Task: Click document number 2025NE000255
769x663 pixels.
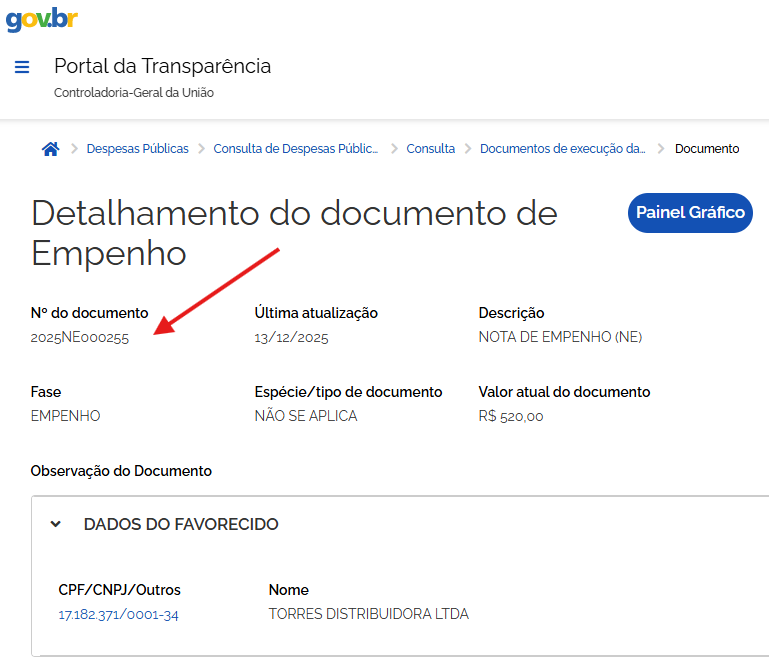Action: point(80,338)
